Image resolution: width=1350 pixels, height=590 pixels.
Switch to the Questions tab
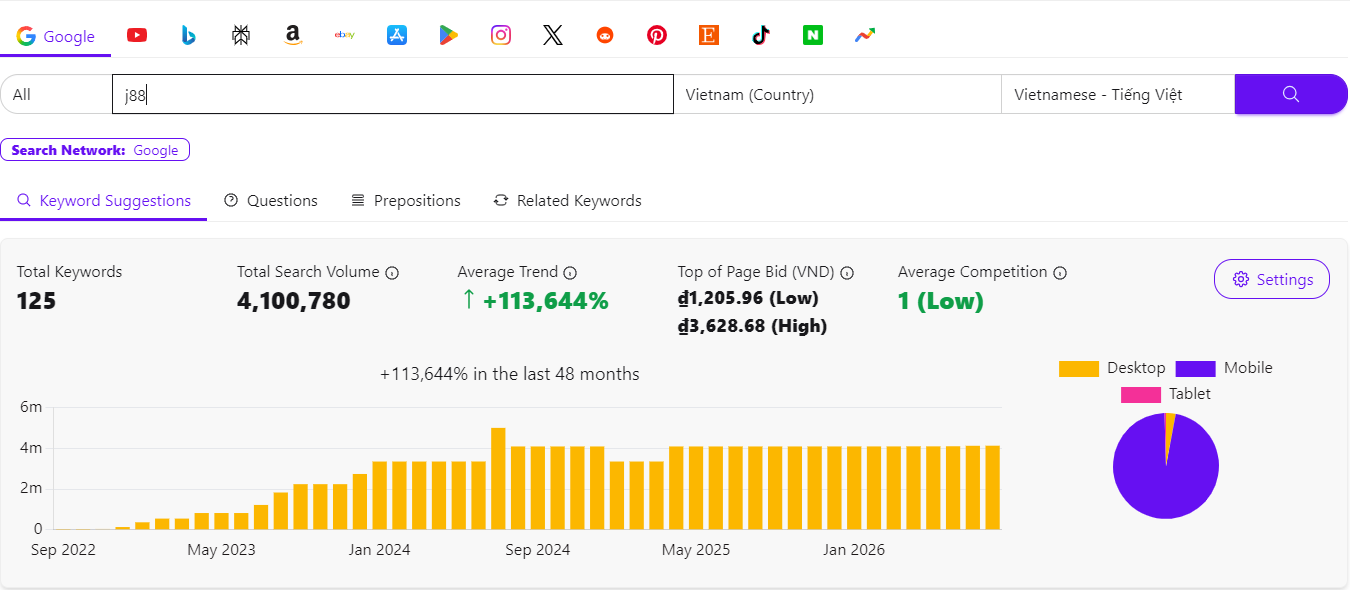pos(271,201)
